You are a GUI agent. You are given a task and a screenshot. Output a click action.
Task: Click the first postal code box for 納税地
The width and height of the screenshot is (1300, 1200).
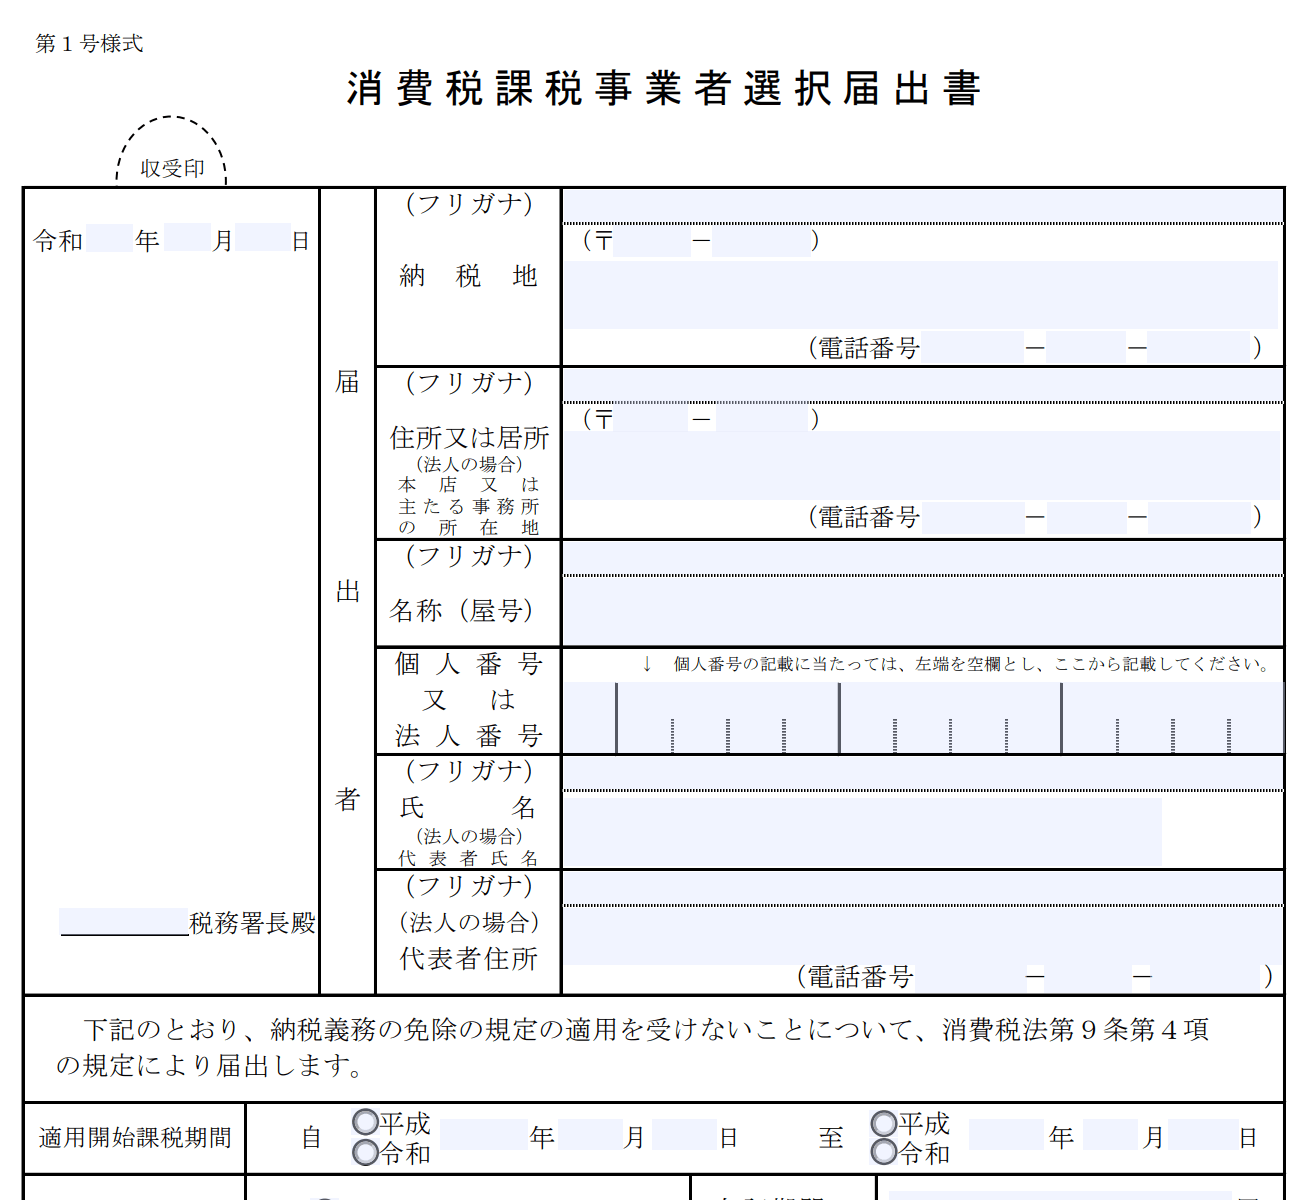[652, 241]
